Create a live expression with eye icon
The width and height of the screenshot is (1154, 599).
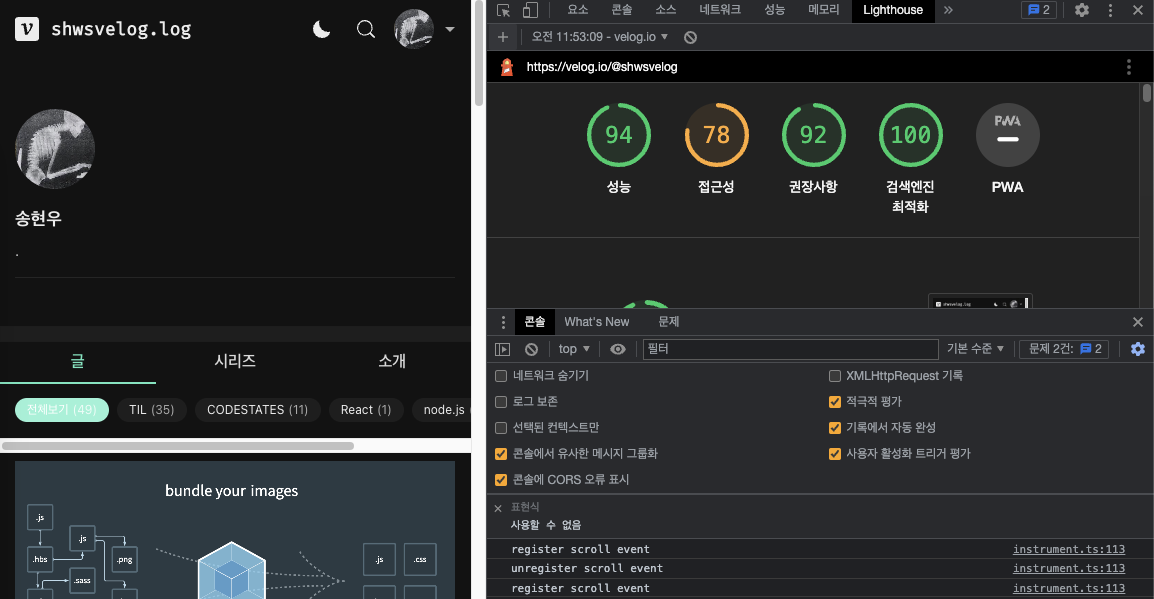[x=618, y=349]
